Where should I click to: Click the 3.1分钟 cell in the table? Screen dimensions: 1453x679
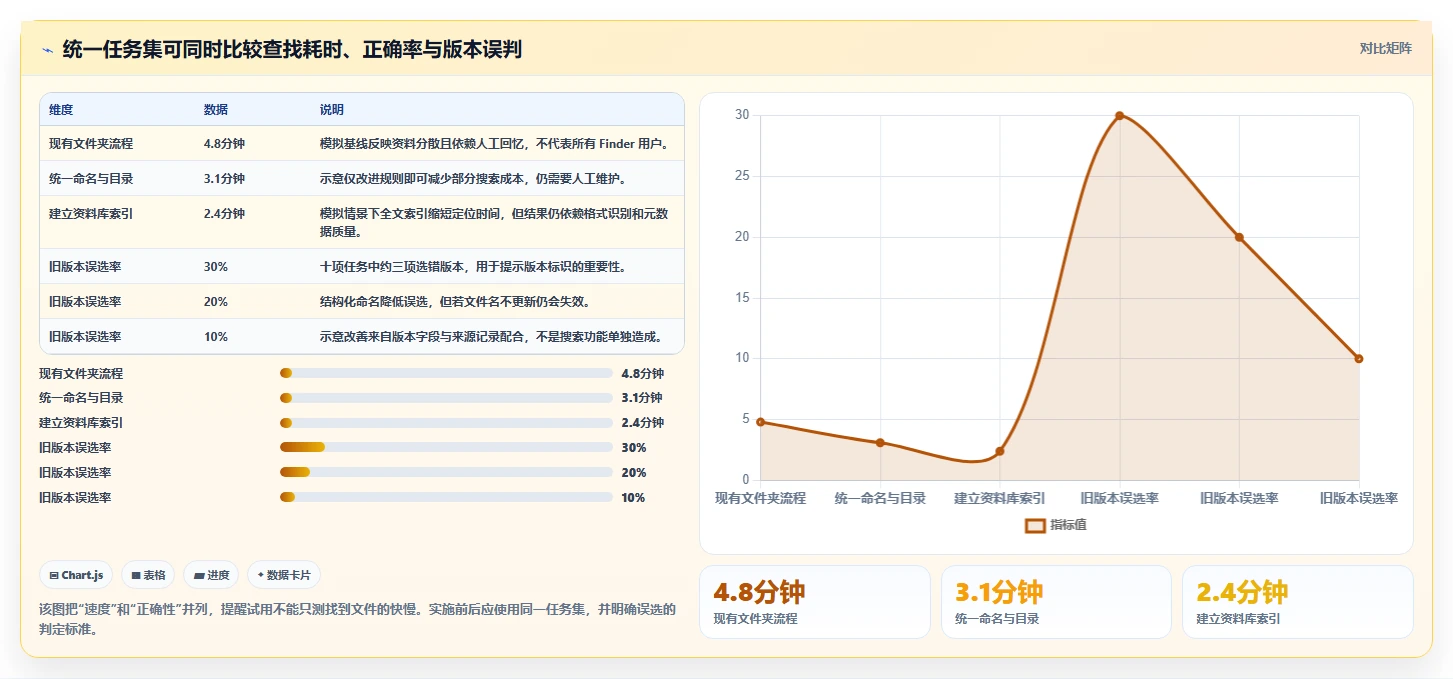pyautogui.click(x=224, y=178)
